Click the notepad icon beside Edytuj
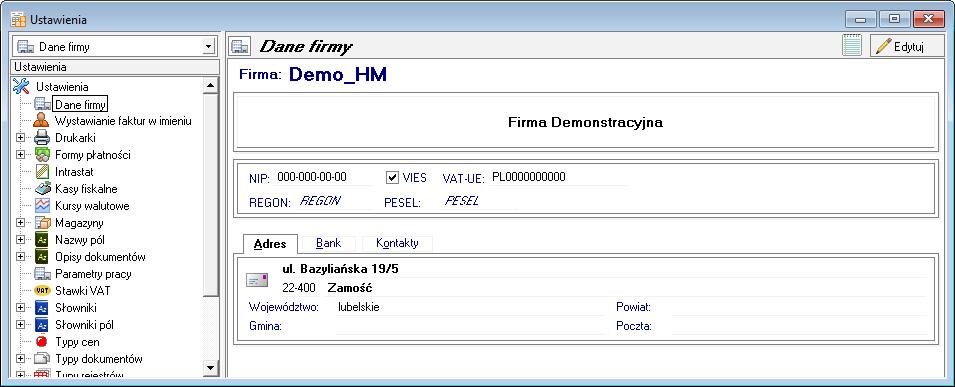The height and width of the screenshot is (387, 955). (x=851, y=46)
